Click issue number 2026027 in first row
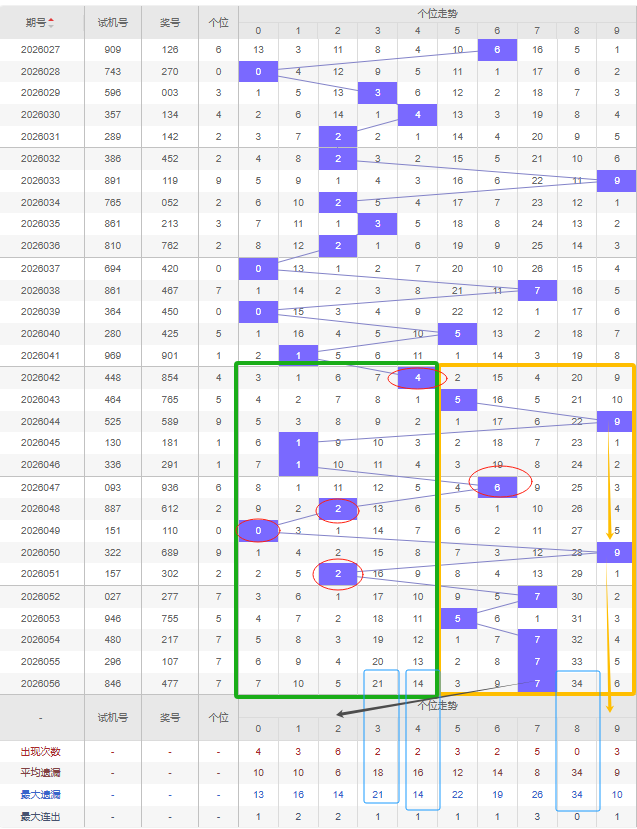637x829 pixels. pos(41,49)
